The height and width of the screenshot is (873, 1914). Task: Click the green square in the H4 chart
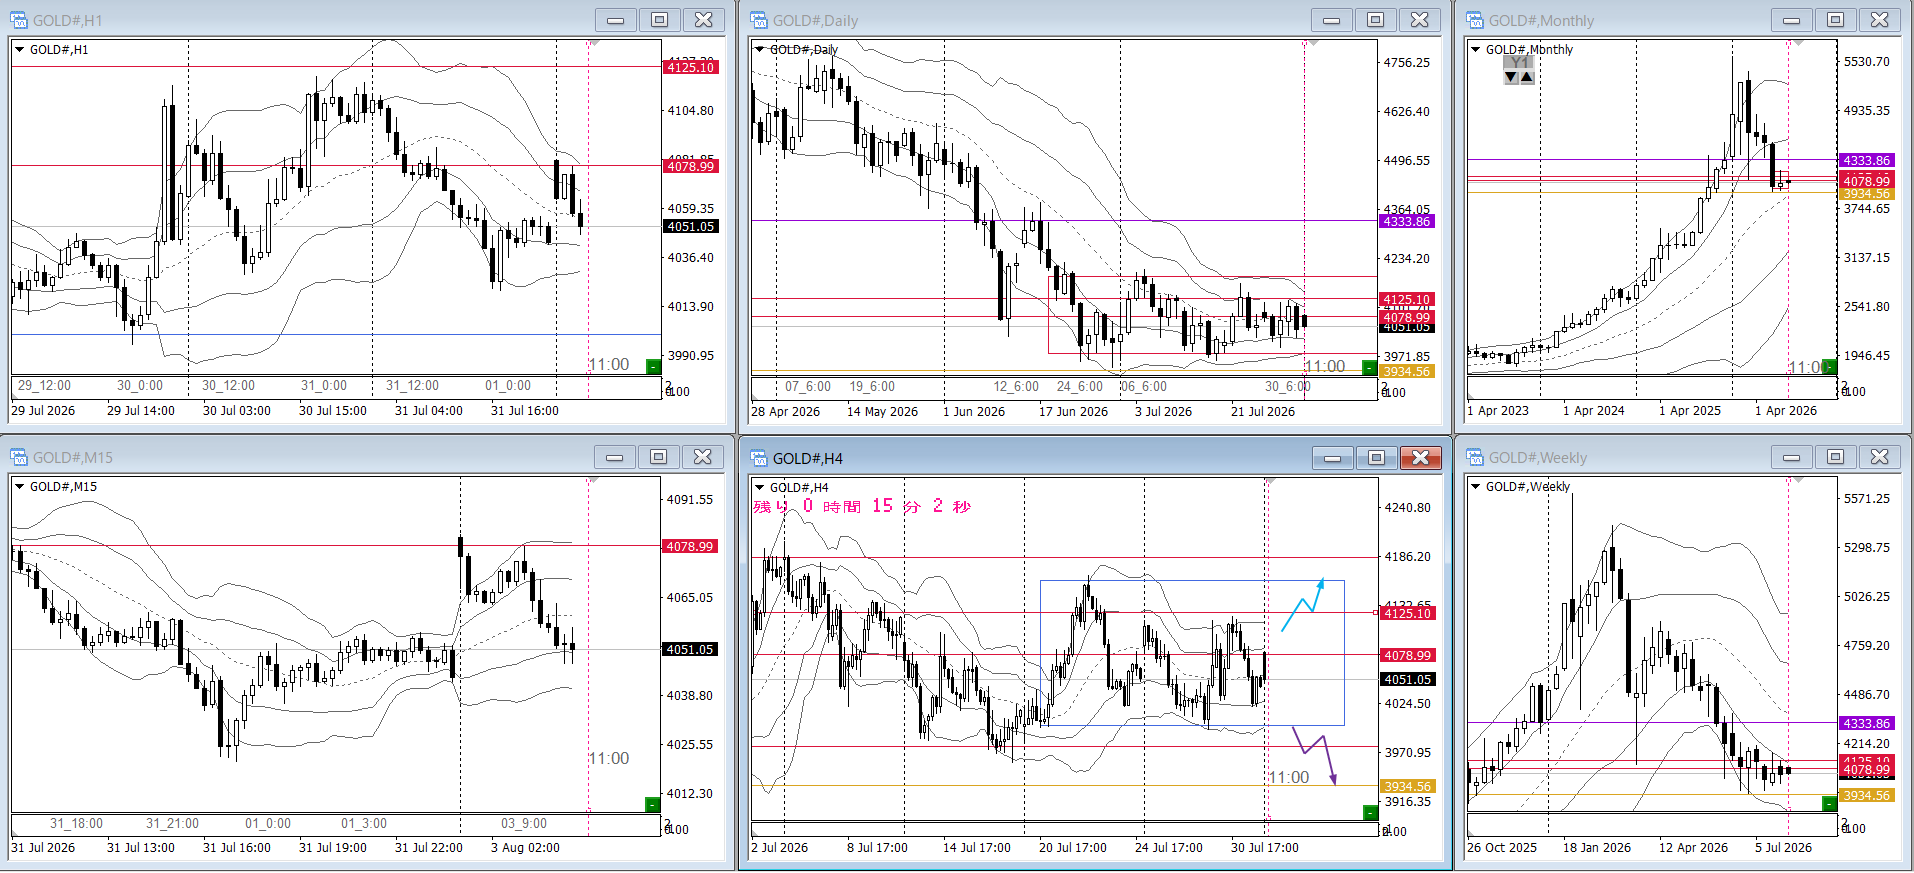pyautogui.click(x=1371, y=813)
